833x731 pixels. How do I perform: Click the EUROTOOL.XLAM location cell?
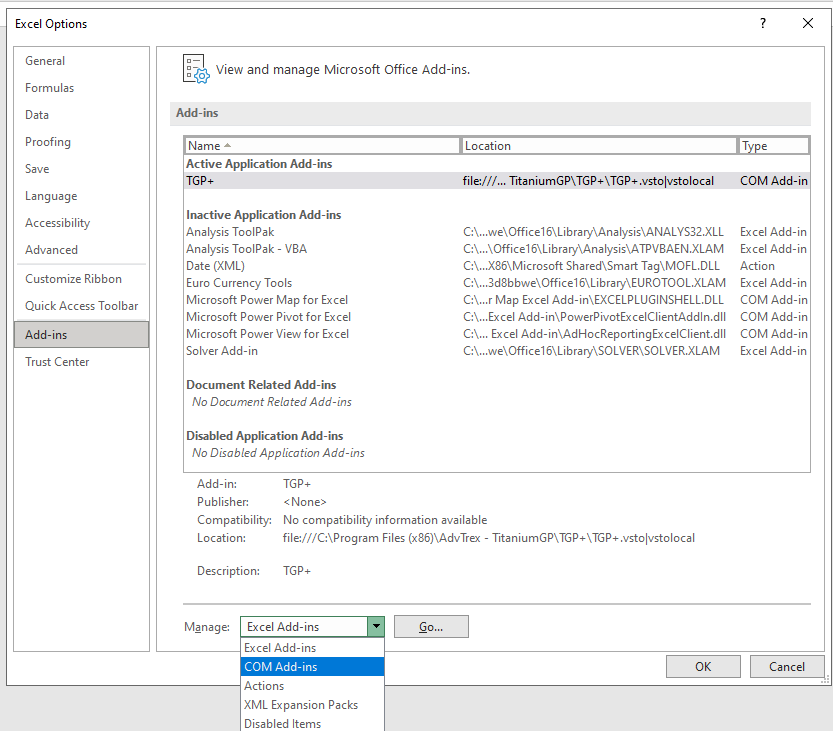(594, 283)
